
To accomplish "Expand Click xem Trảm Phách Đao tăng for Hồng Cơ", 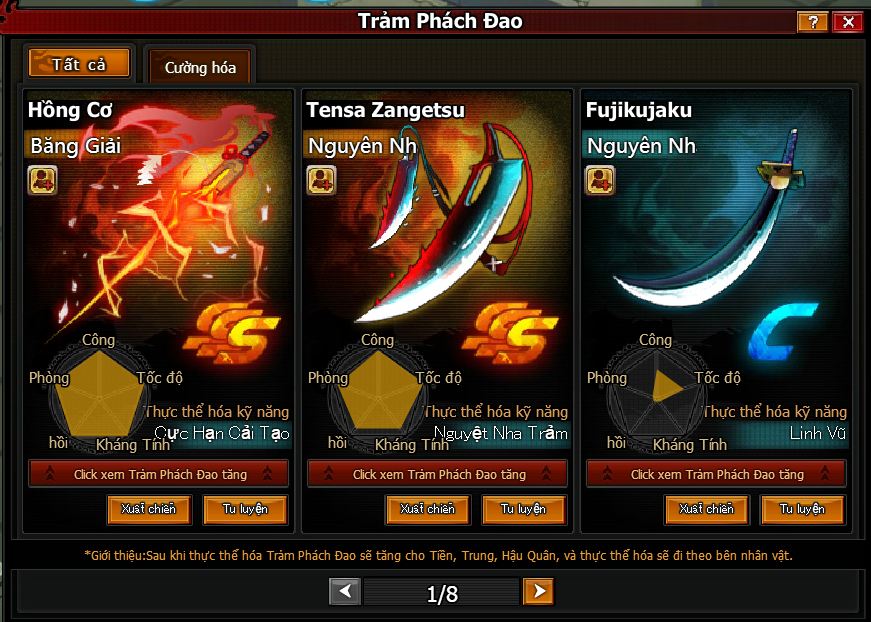I will click(x=159, y=474).
